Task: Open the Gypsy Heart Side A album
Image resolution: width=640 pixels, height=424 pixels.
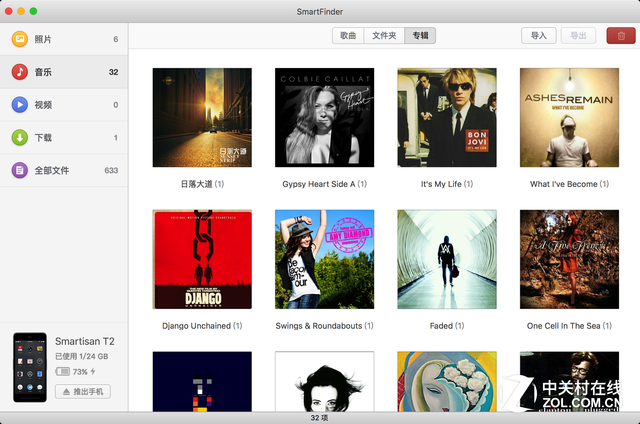Action: point(324,117)
